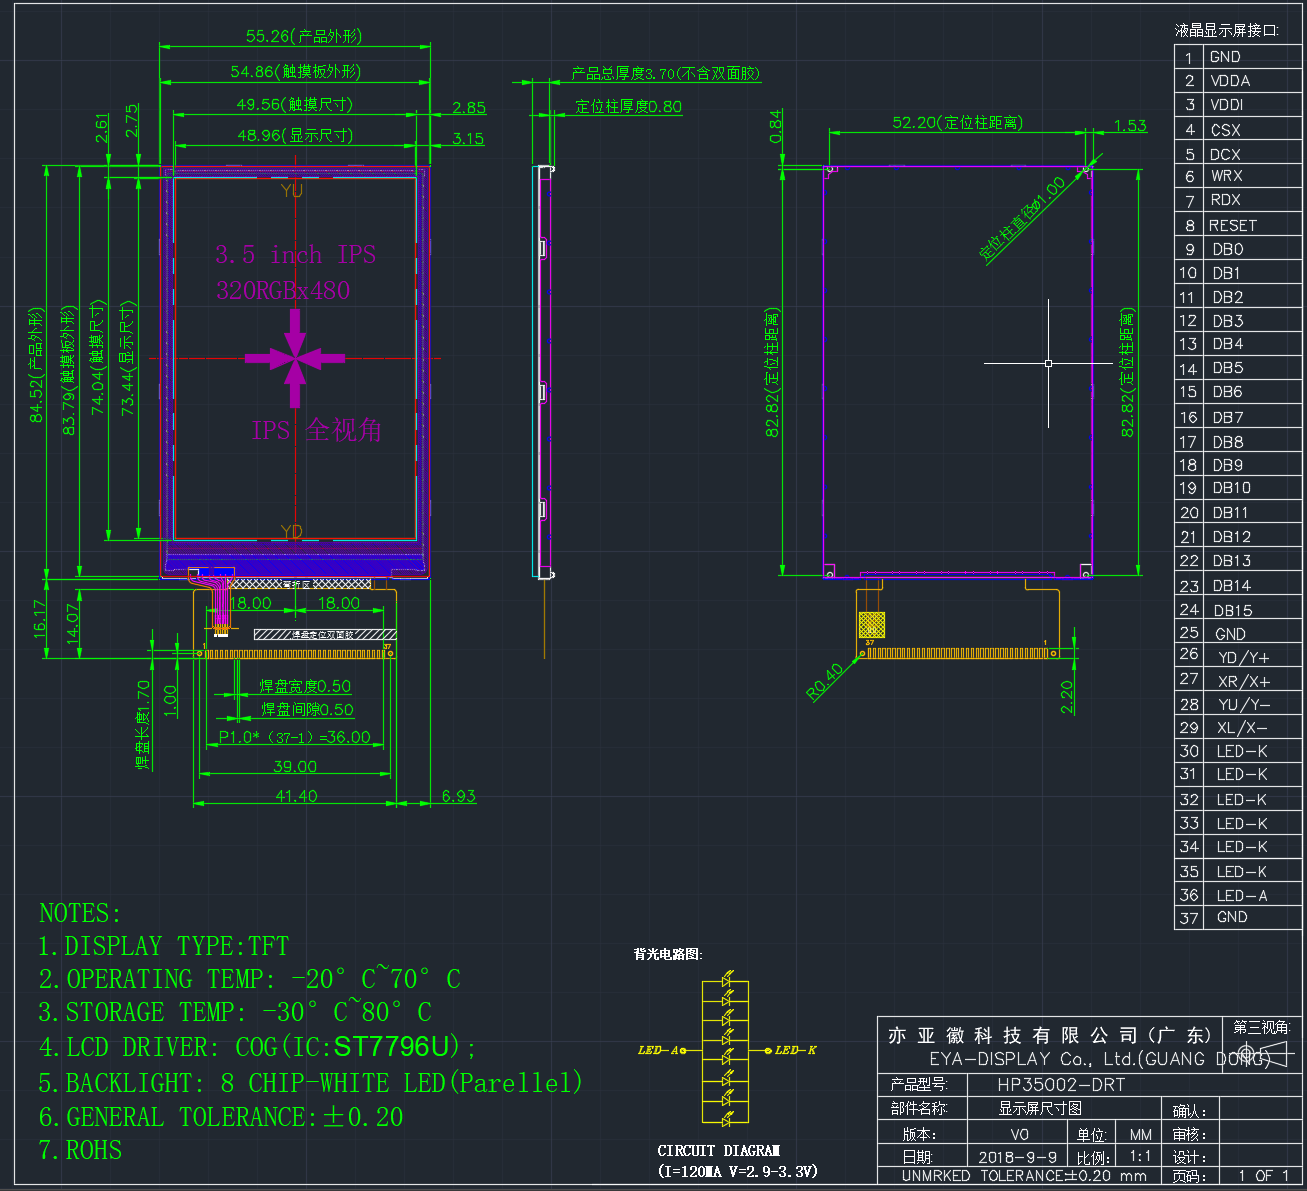Click the 'CIRCUIT DIAGRAM' caption
The image size is (1307, 1191).
pos(718,1151)
